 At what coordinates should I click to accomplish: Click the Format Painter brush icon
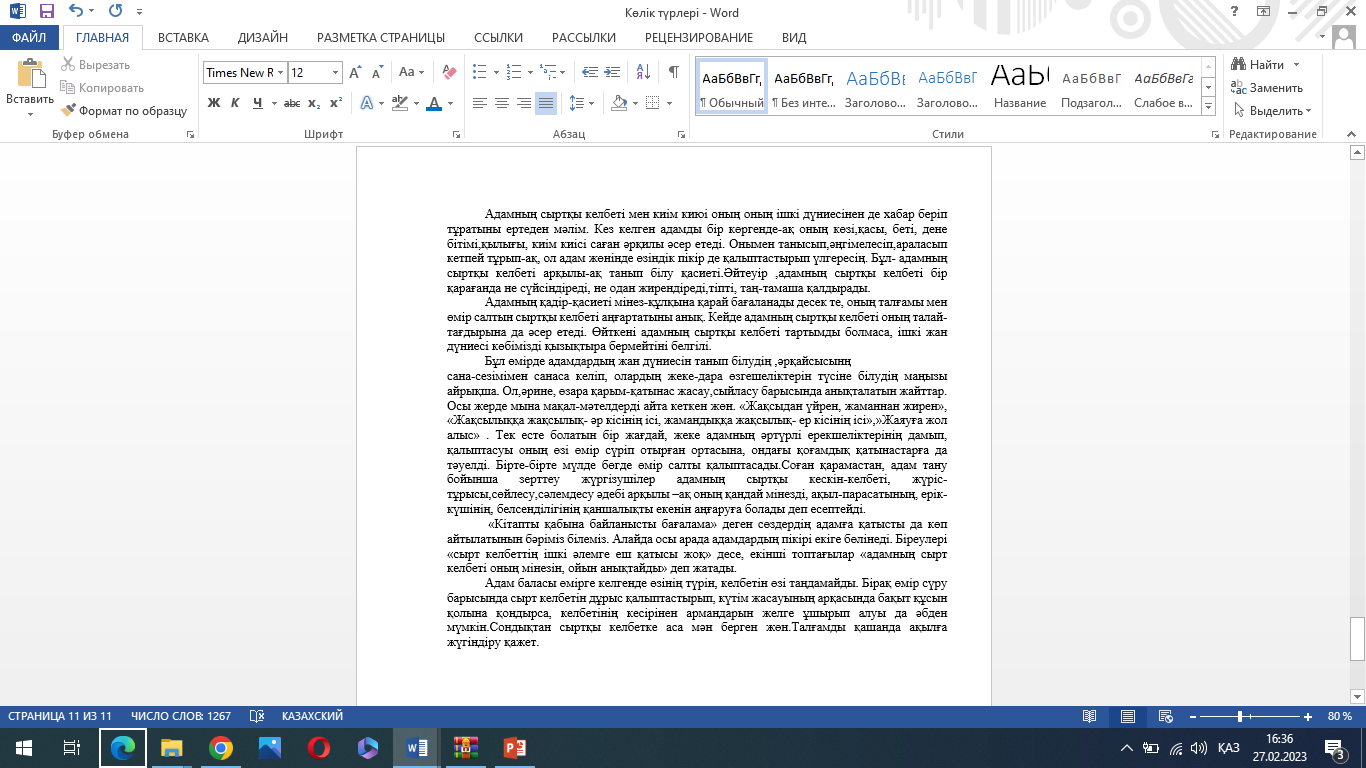pos(69,111)
